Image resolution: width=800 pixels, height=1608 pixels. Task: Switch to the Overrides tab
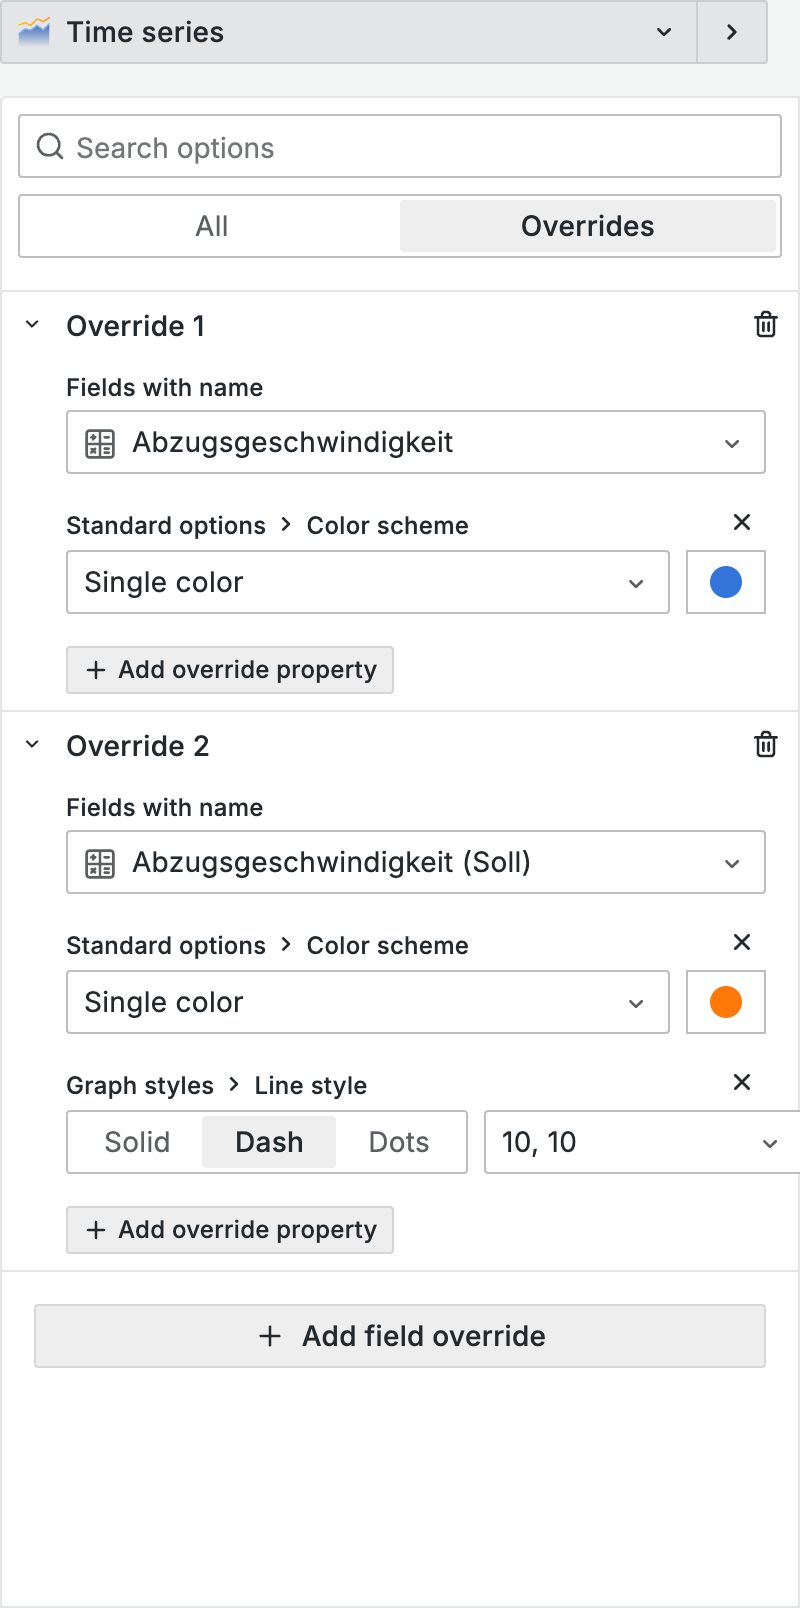(x=587, y=226)
